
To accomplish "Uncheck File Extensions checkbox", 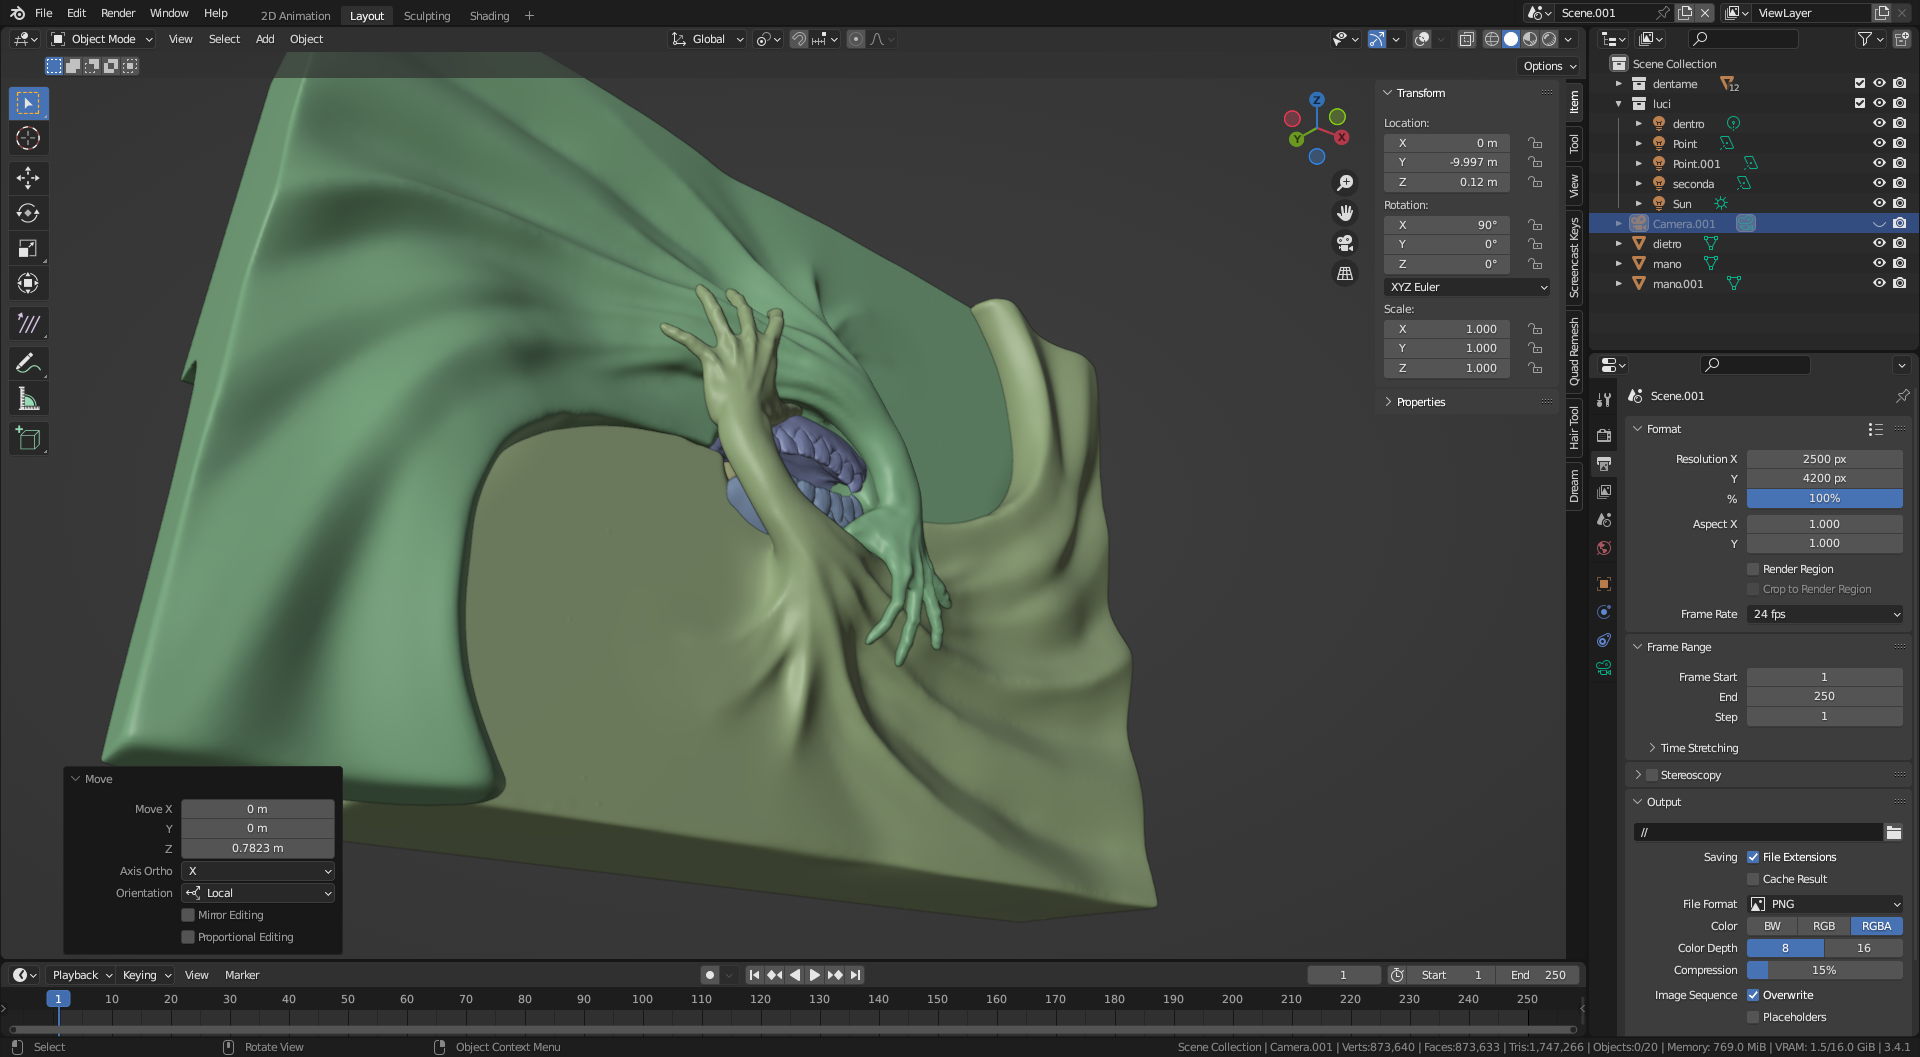I will [1753, 857].
